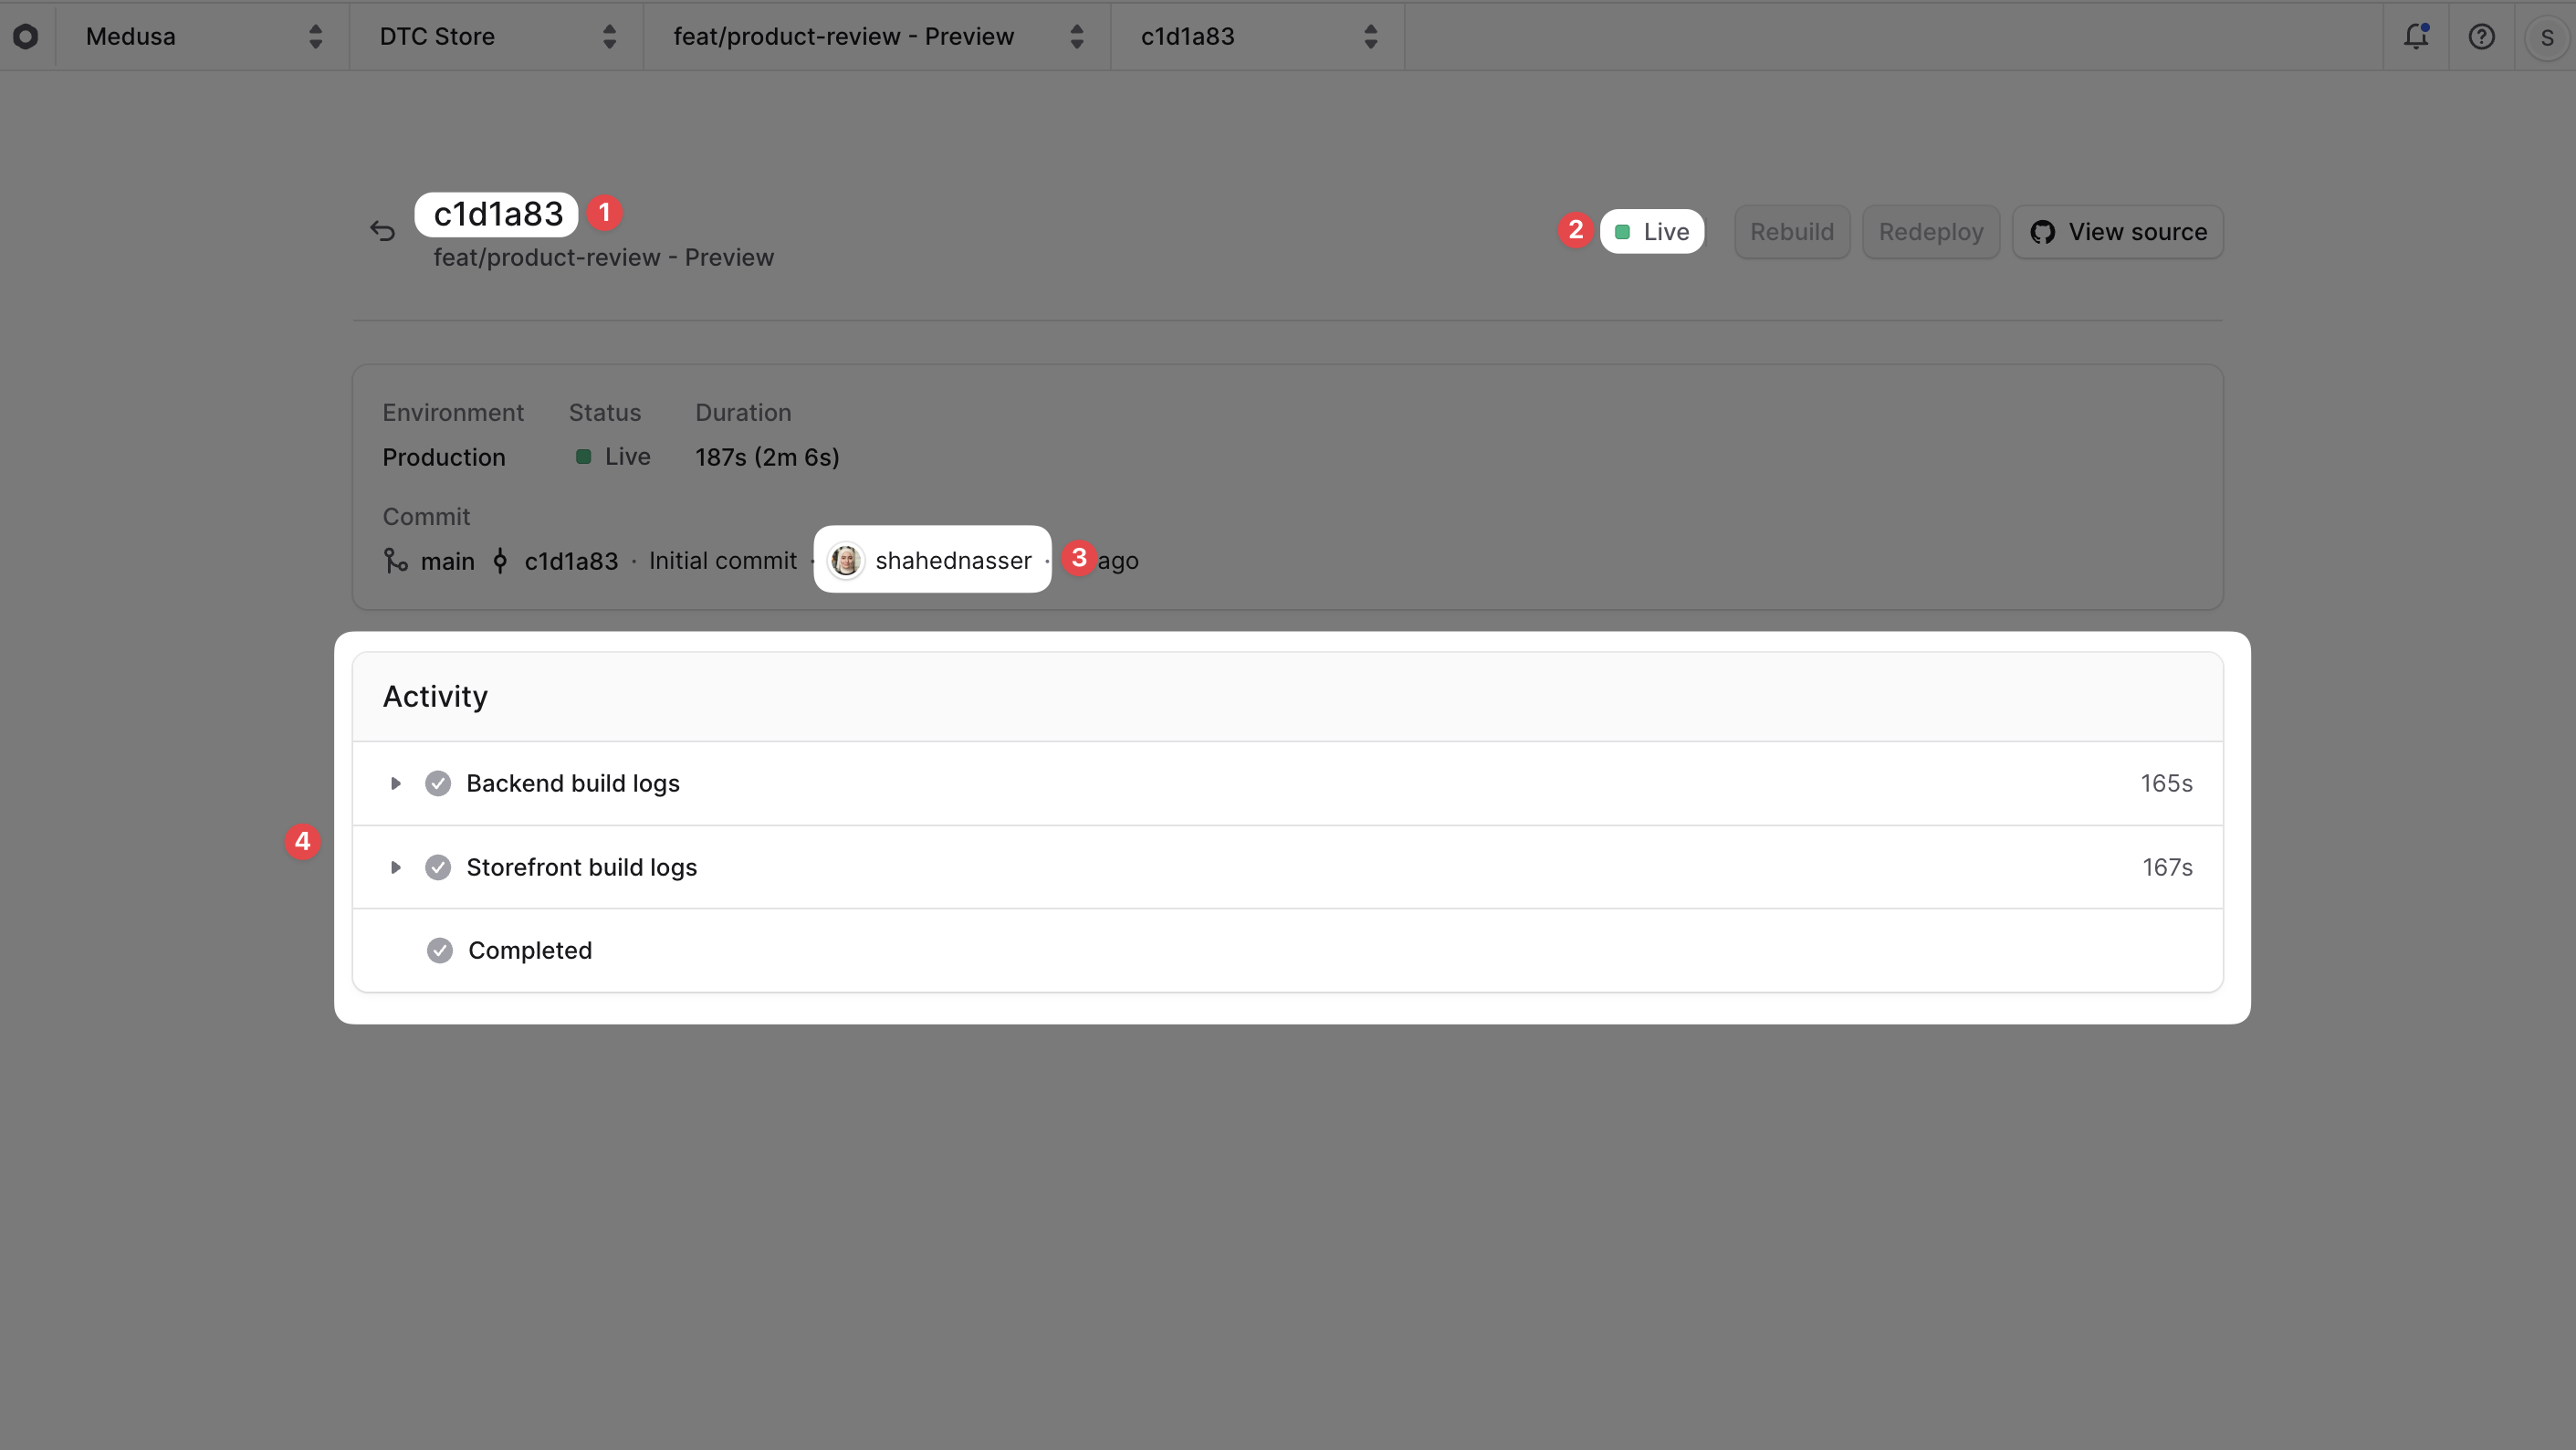Screen dimensions: 2576x1450
Task: Click the app logo in the top-left corner
Action: 27,36
